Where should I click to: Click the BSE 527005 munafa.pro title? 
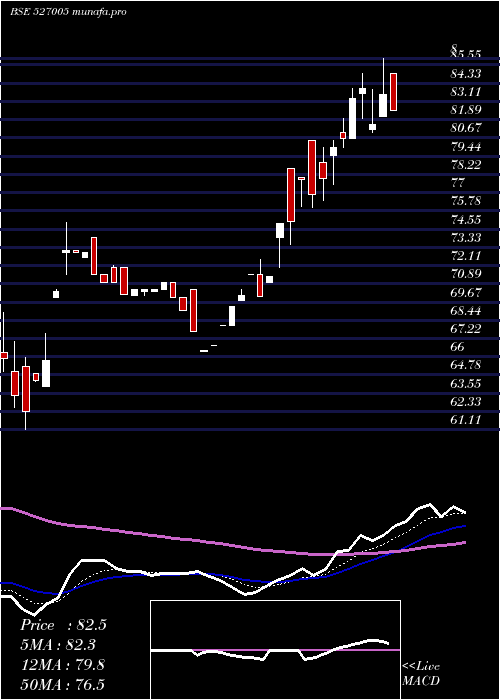point(68,12)
